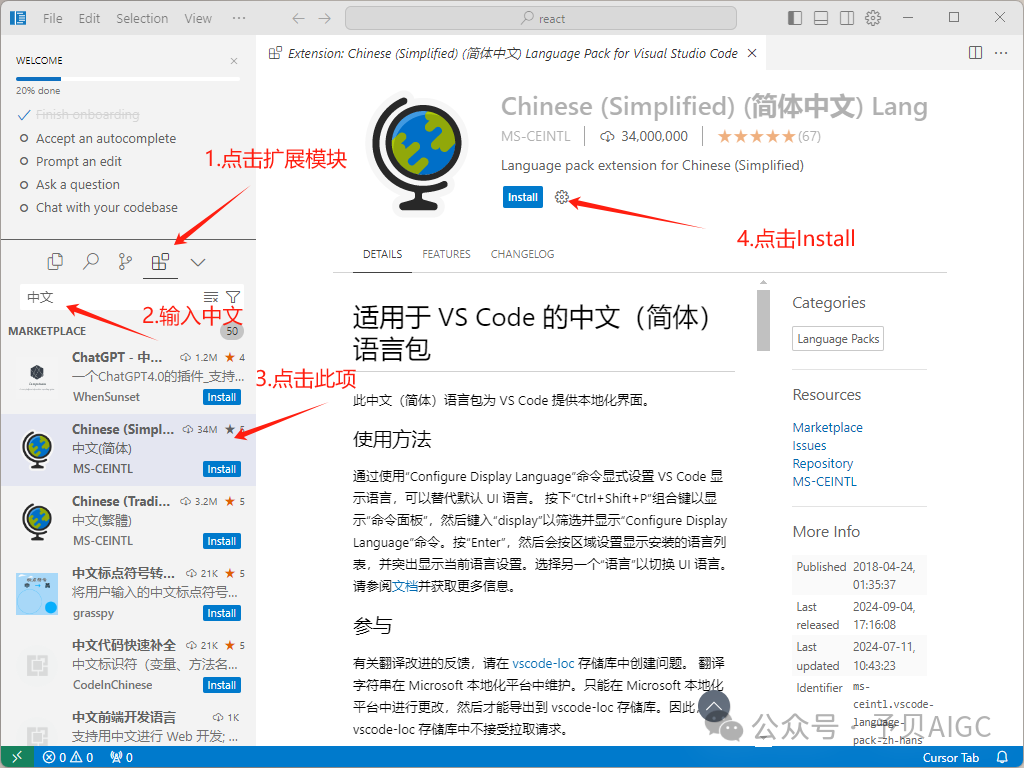Screen dimensions: 1024x768
Task: Install the Chinese Simplified pack from details page
Action: 522,197
